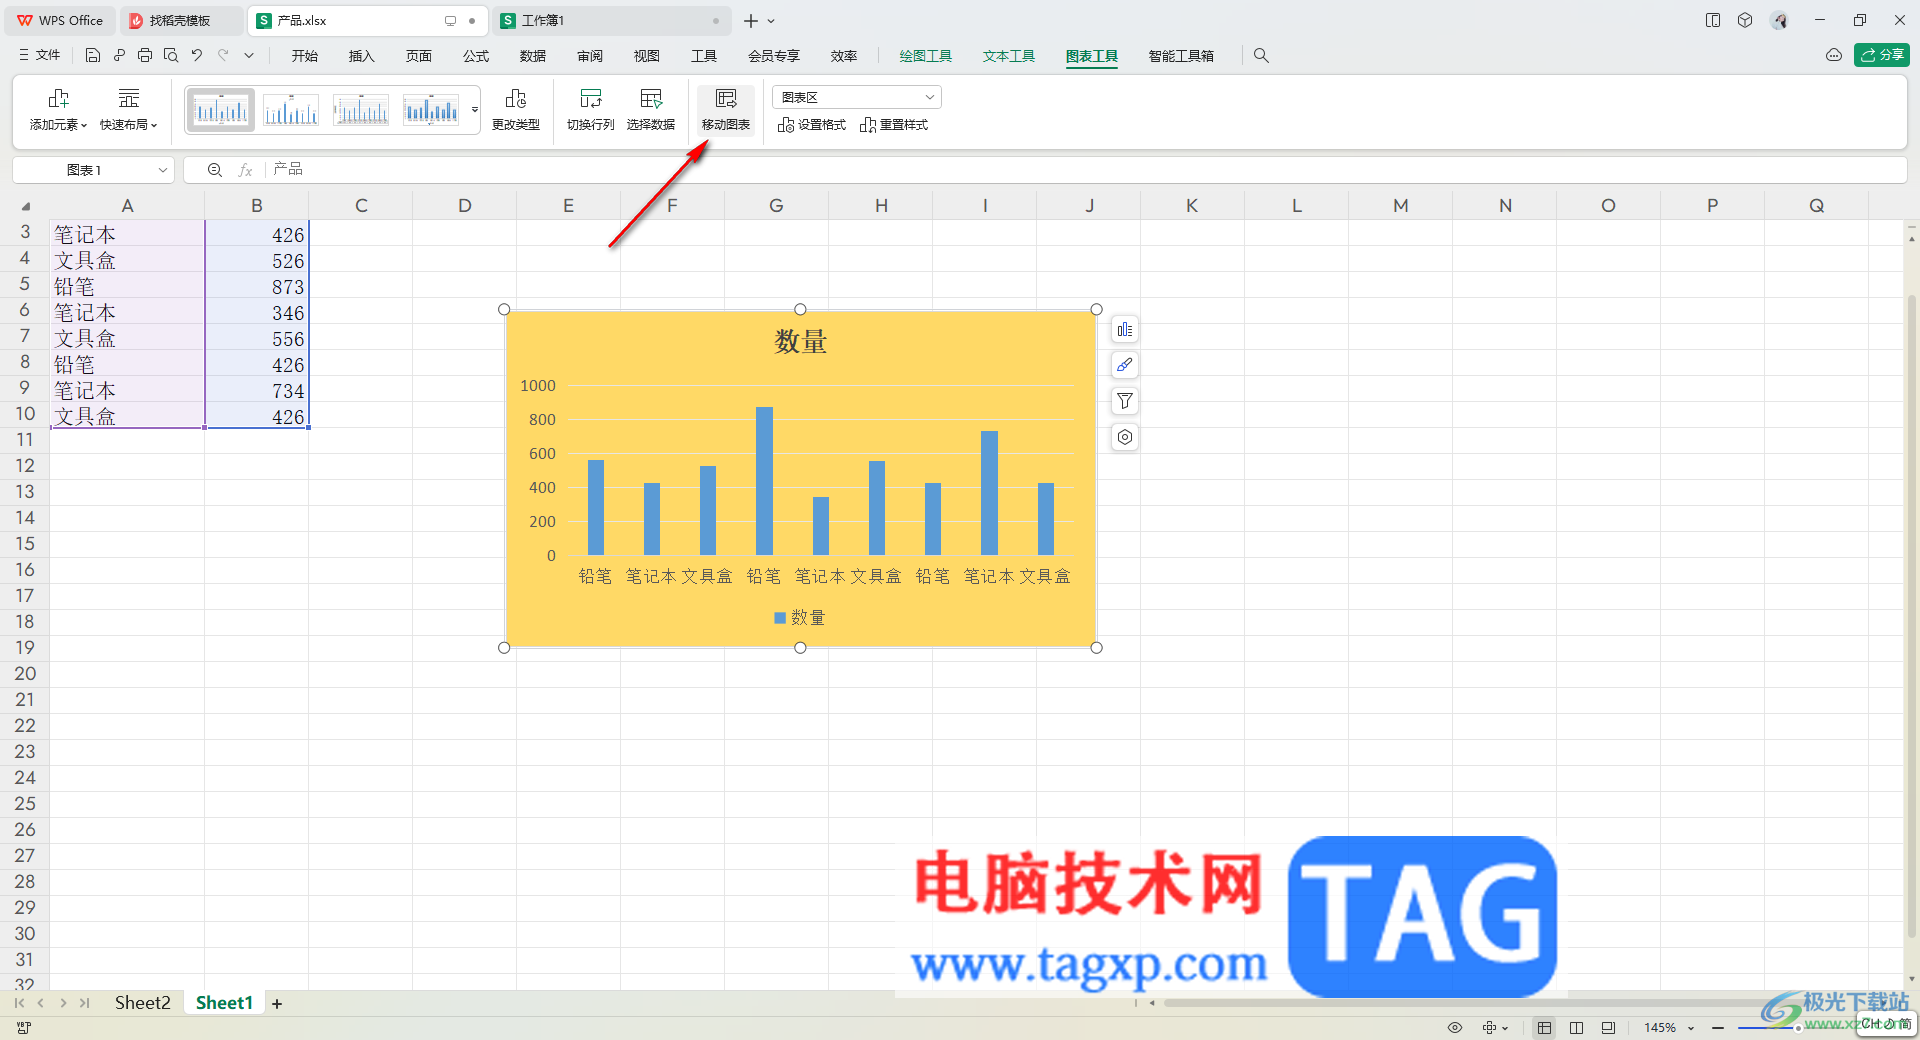Open the chart area (图表区) dropdown
Screen dimensions: 1920x1040
(x=857, y=97)
